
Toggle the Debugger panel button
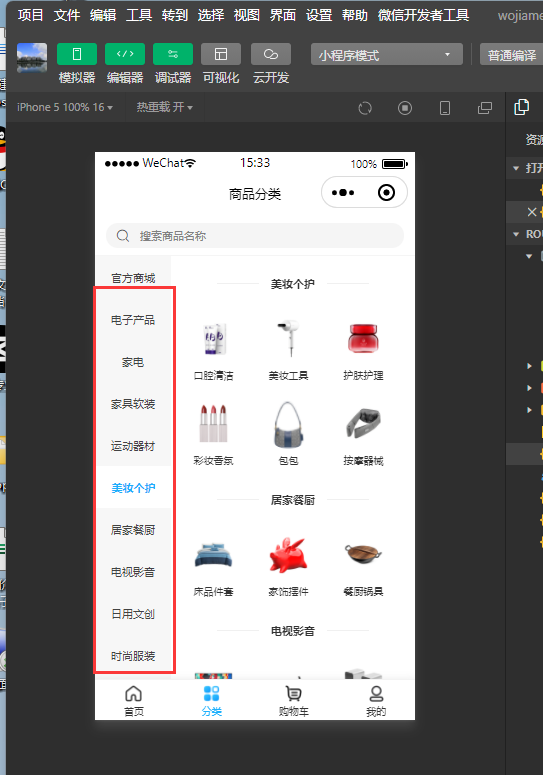point(173,54)
